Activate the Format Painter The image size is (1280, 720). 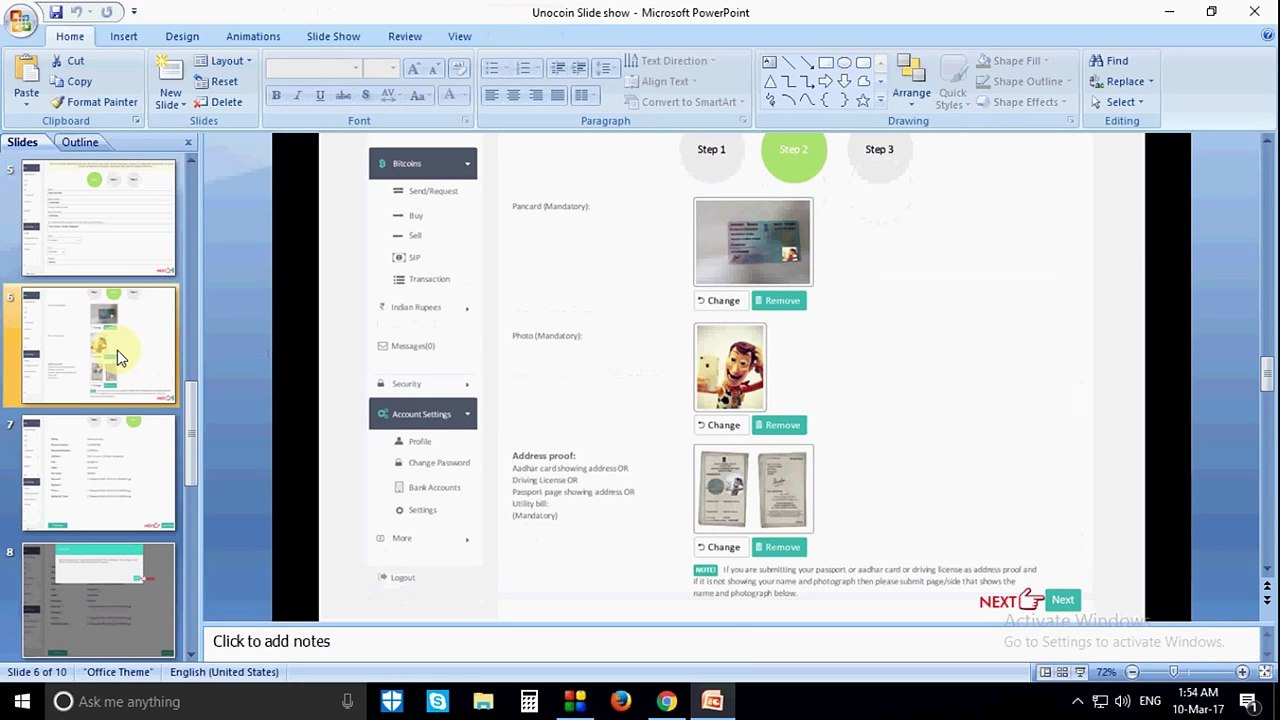click(x=94, y=102)
